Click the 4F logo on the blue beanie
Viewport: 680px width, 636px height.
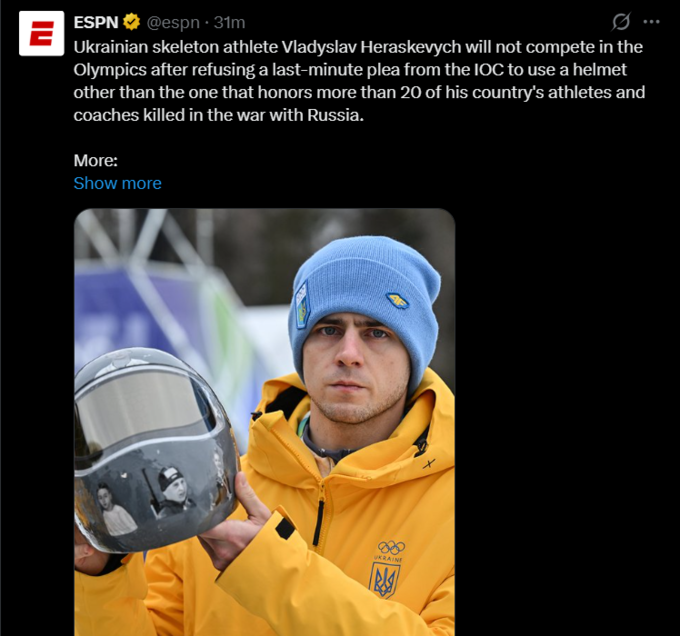[398, 300]
